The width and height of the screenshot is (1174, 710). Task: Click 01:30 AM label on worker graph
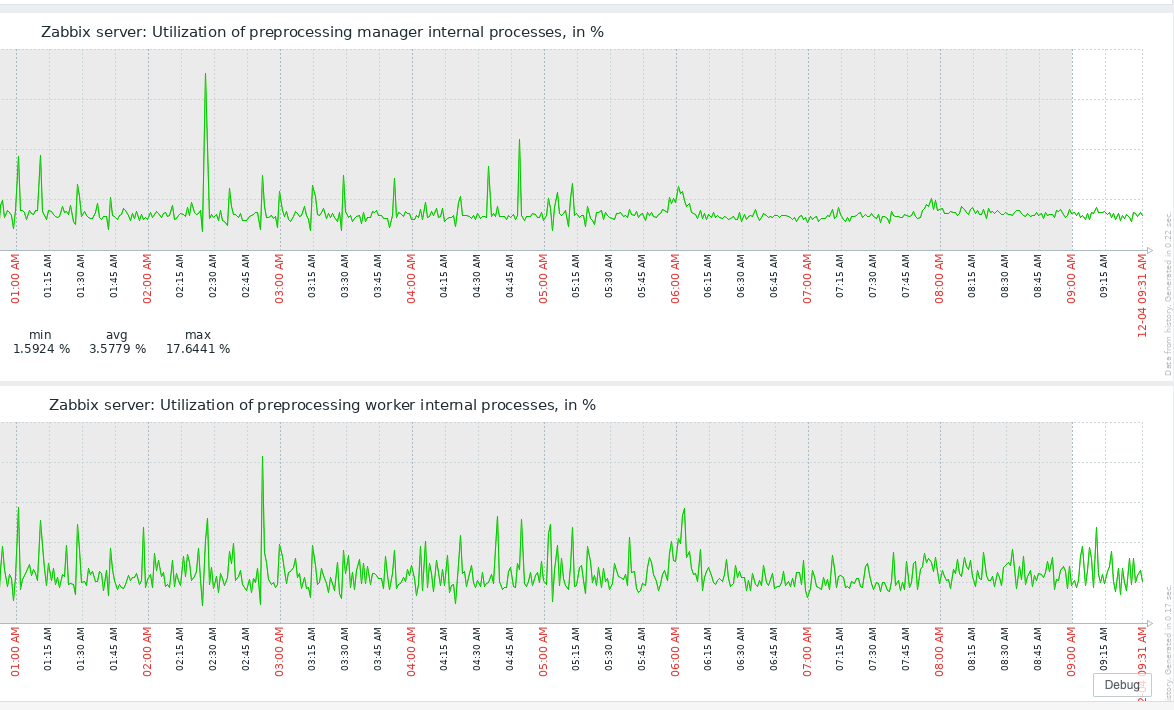coord(81,649)
